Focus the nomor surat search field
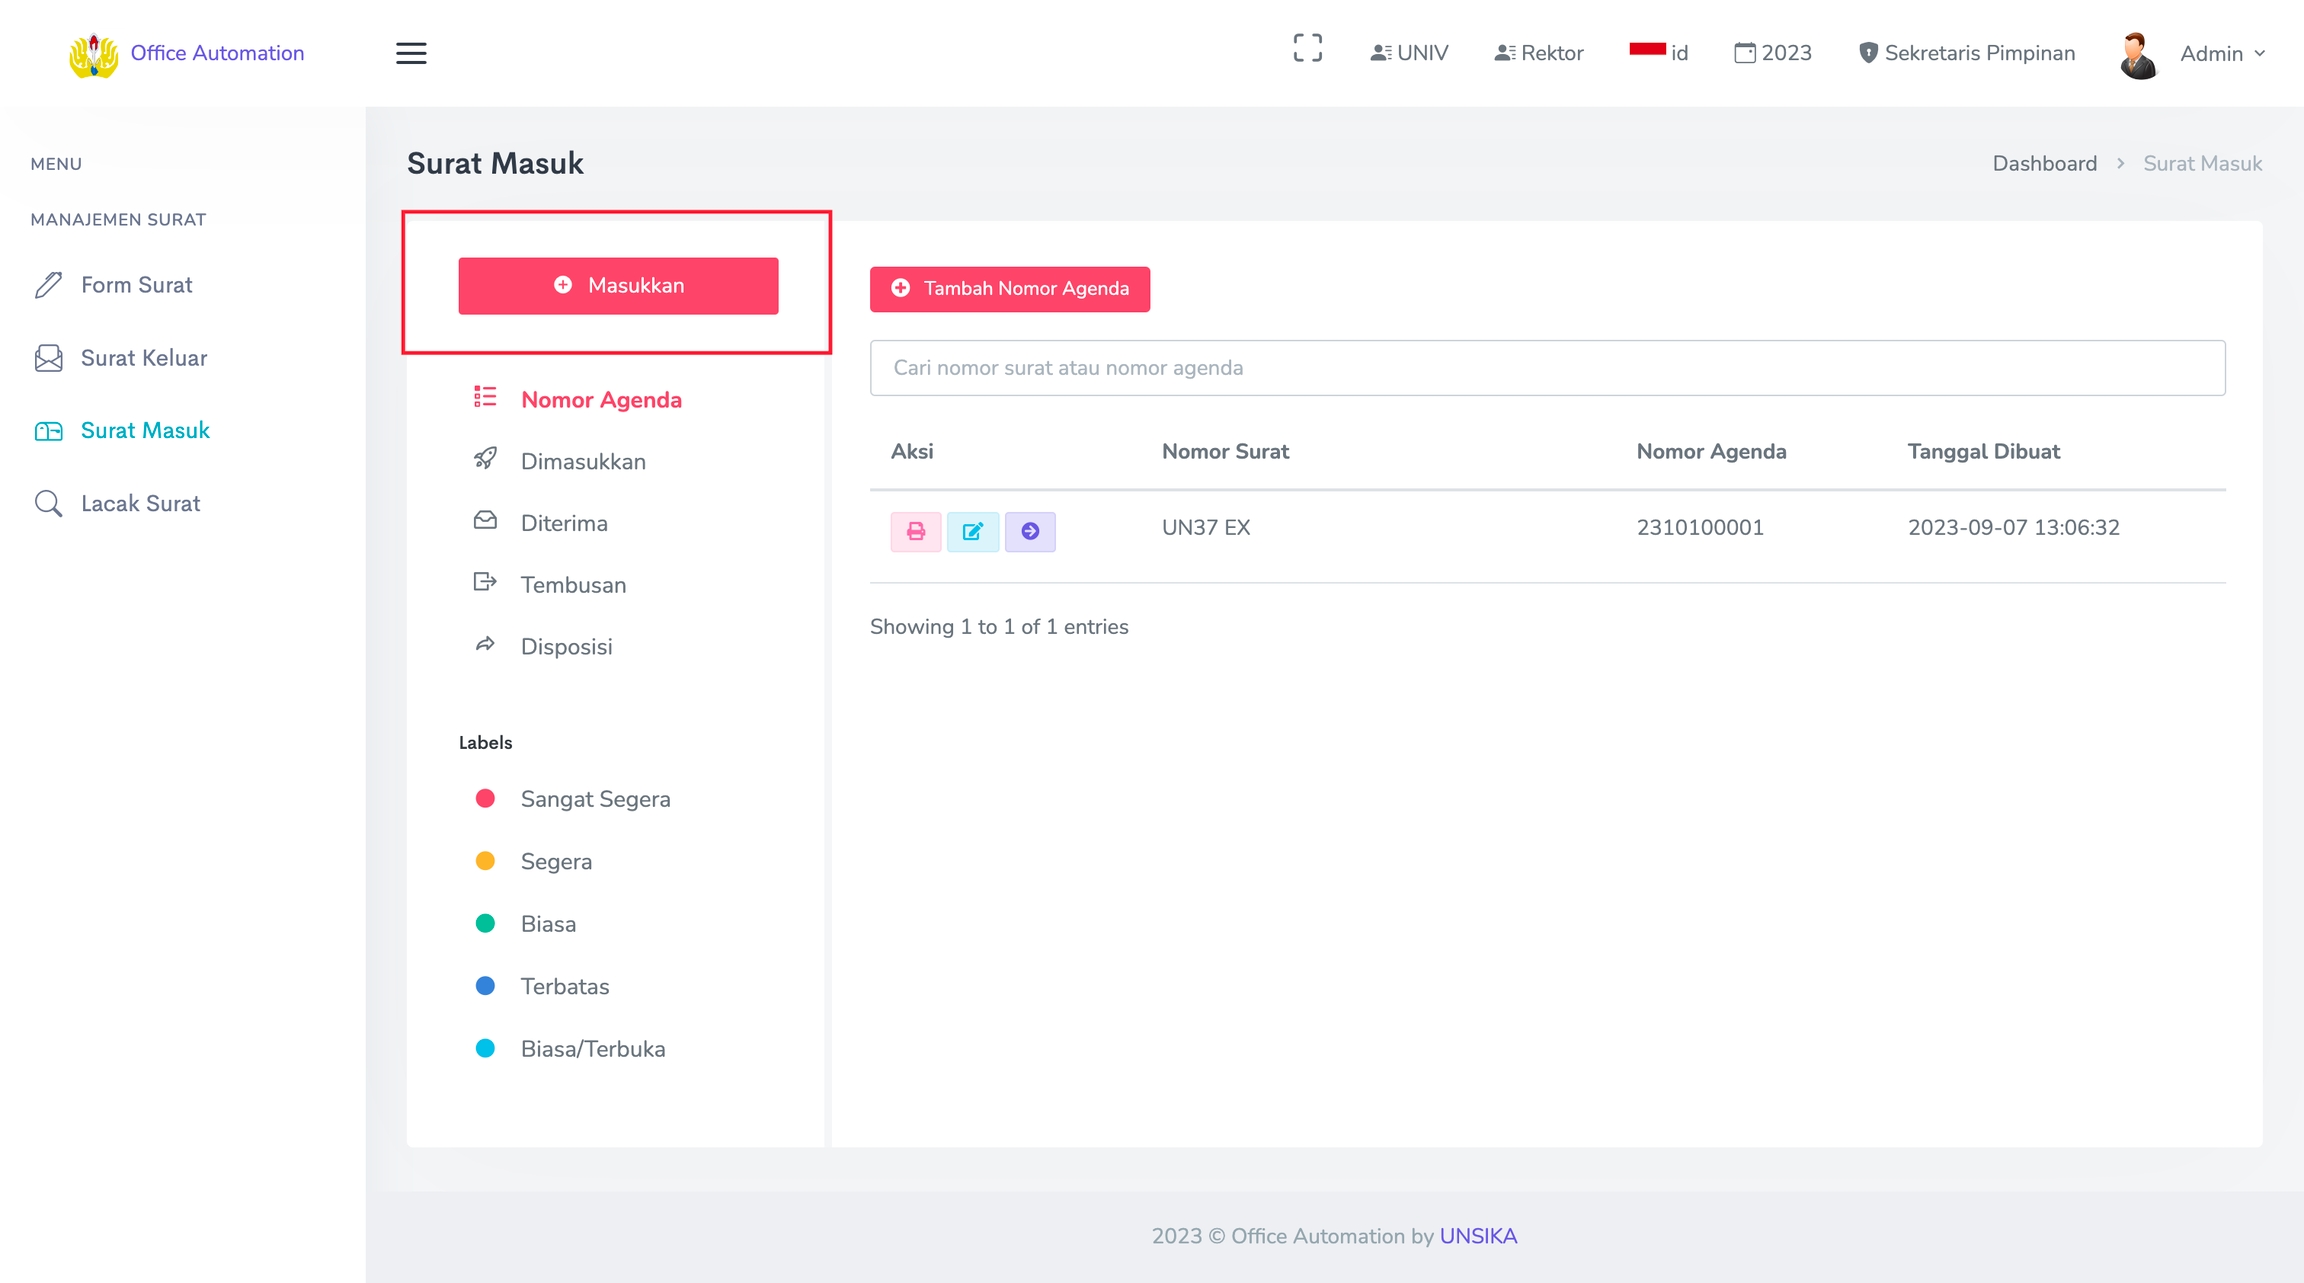 (1546, 368)
